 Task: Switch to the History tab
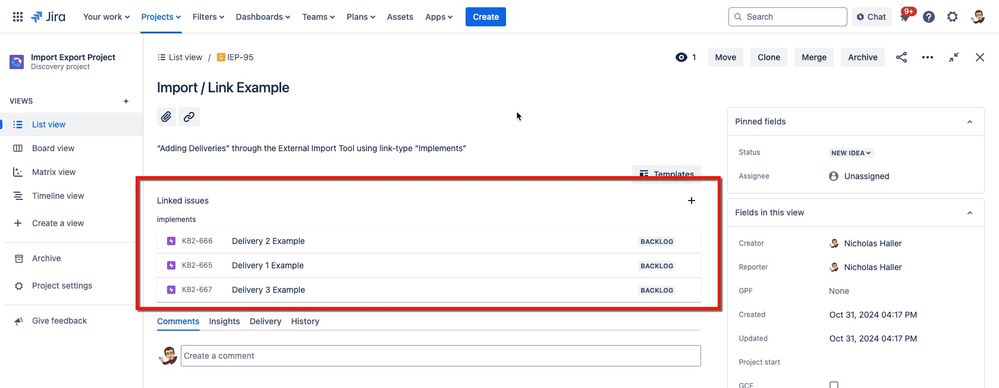[x=305, y=322]
